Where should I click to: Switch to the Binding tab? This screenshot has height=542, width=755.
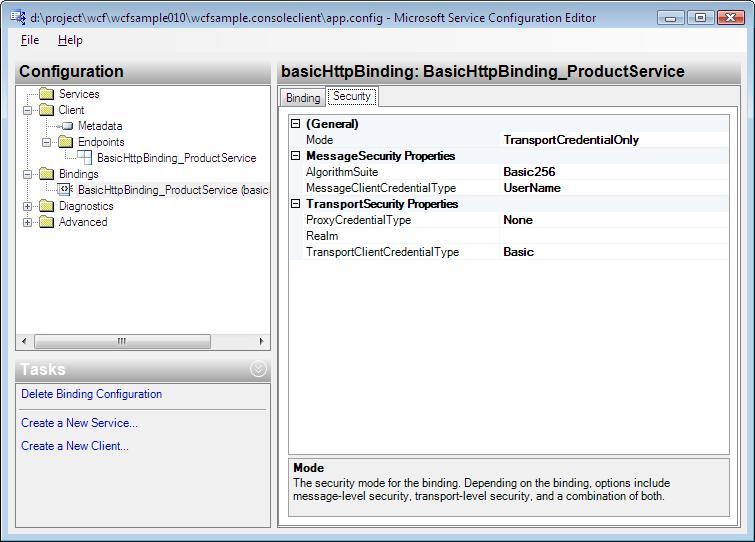(303, 97)
